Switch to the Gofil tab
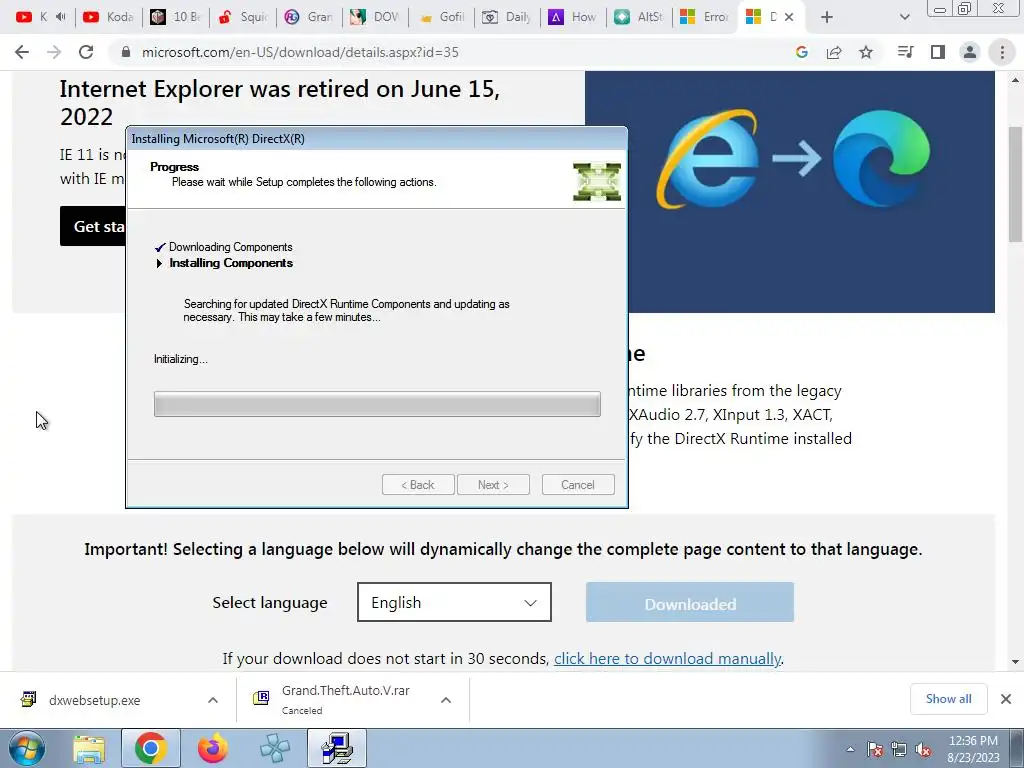The height and width of the screenshot is (768, 1024). click(442, 17)
